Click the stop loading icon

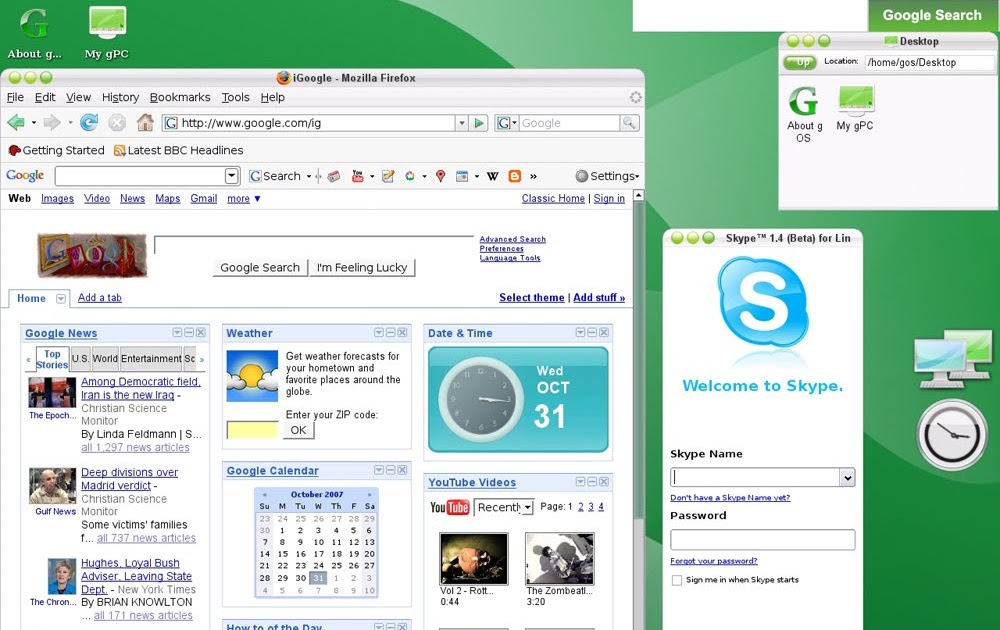pyautogui.click(x=117, y=122)
